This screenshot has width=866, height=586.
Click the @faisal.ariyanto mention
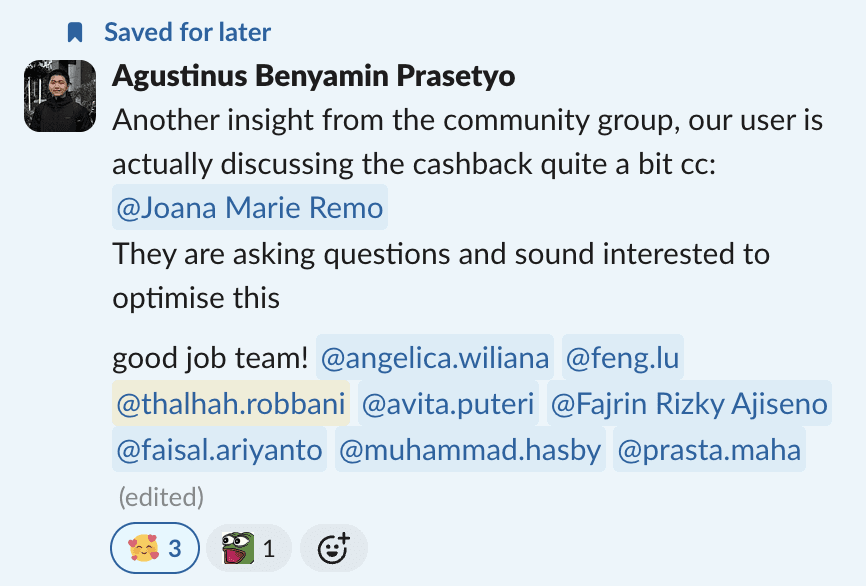219,450
